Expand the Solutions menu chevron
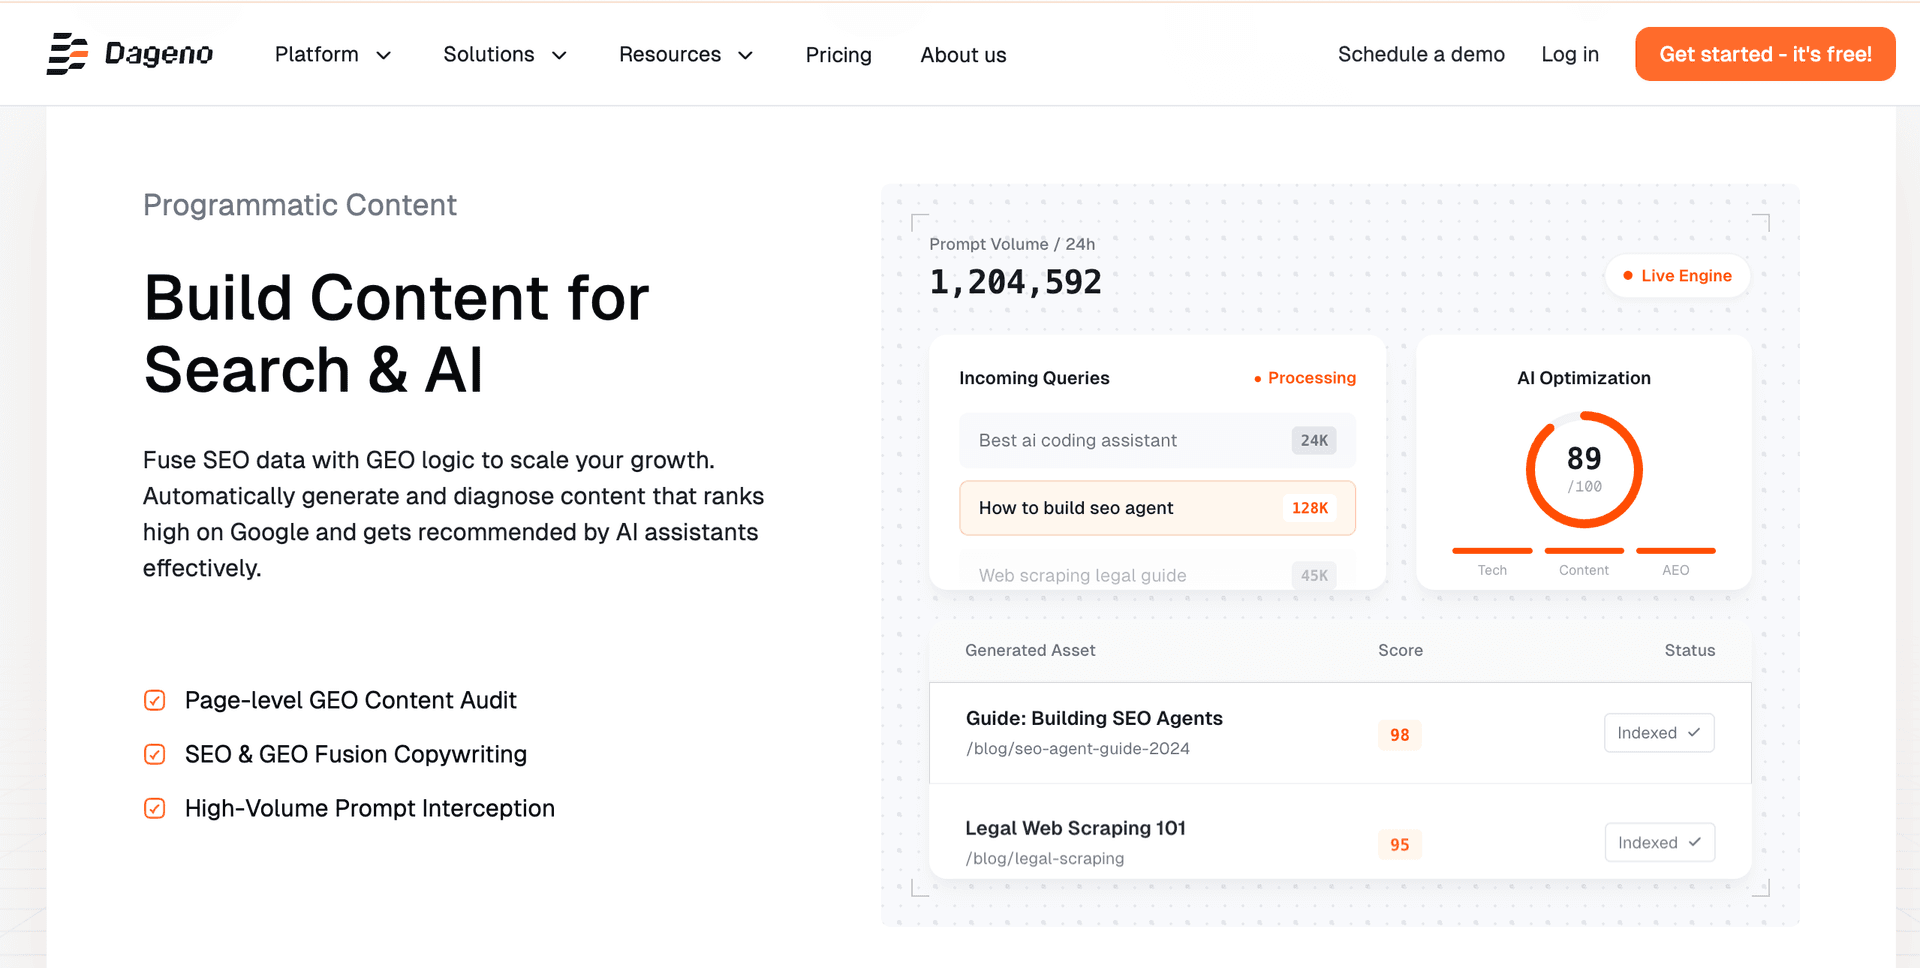This screenshot has height=968, width=1920. pyautogui.click(x=559, y=55)
